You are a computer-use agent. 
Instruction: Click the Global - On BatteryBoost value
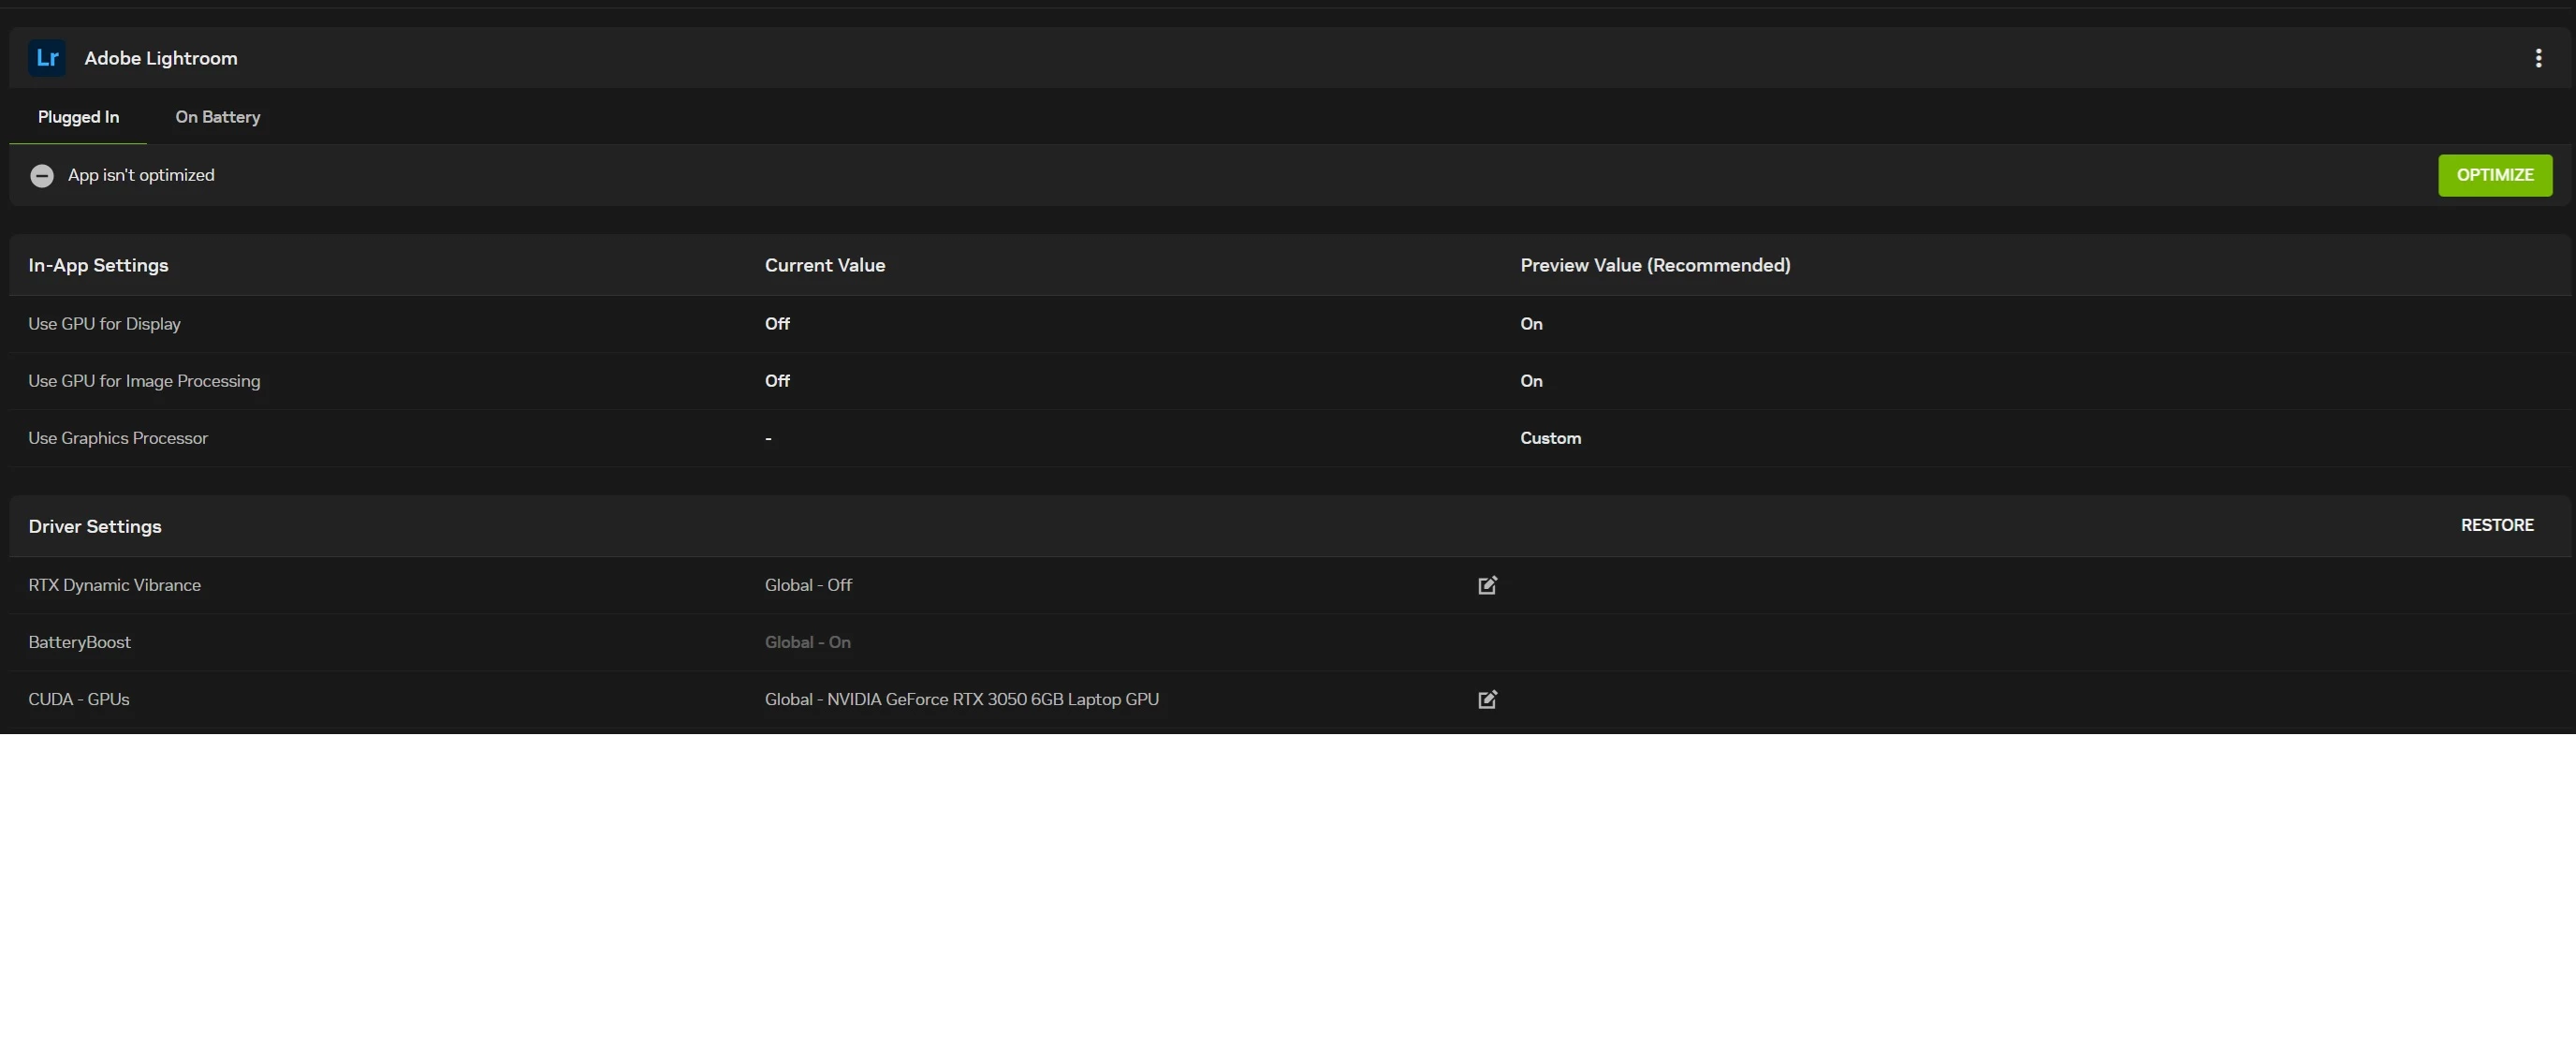[807, 642]
